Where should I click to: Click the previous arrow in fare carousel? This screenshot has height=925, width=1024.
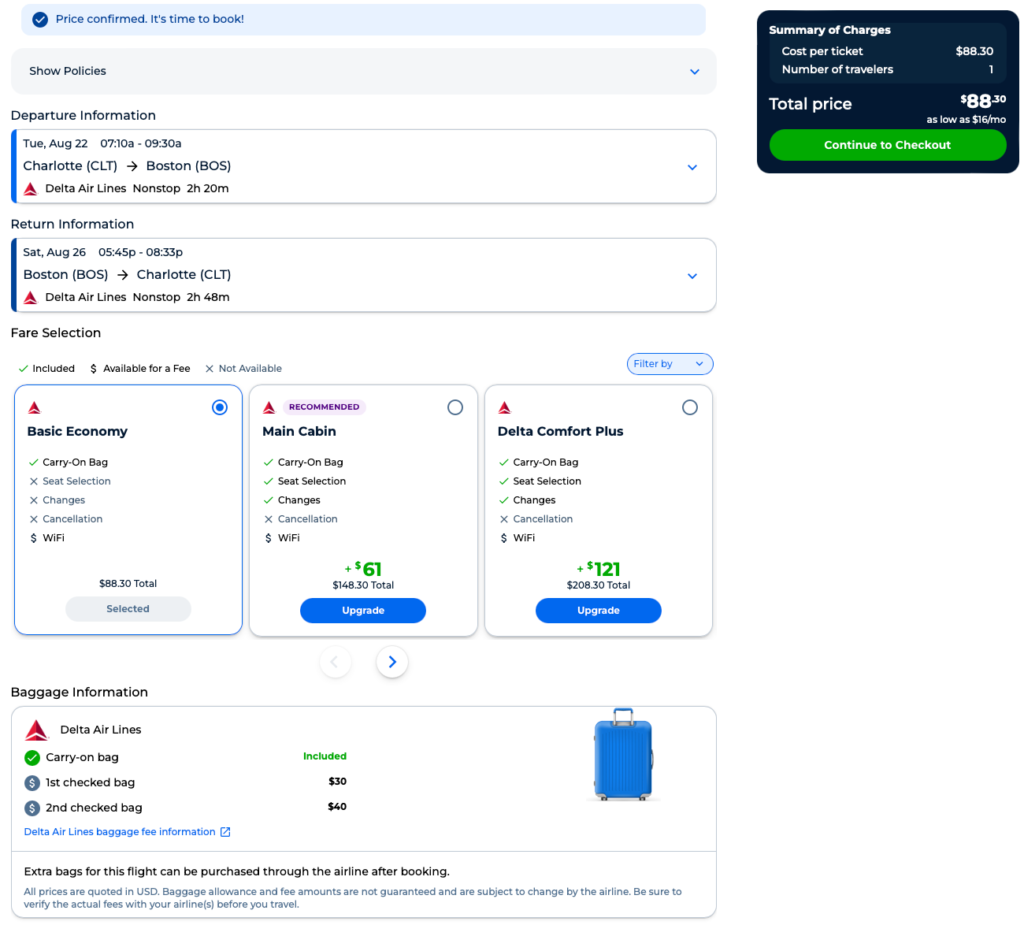click(x=335, y=661)
